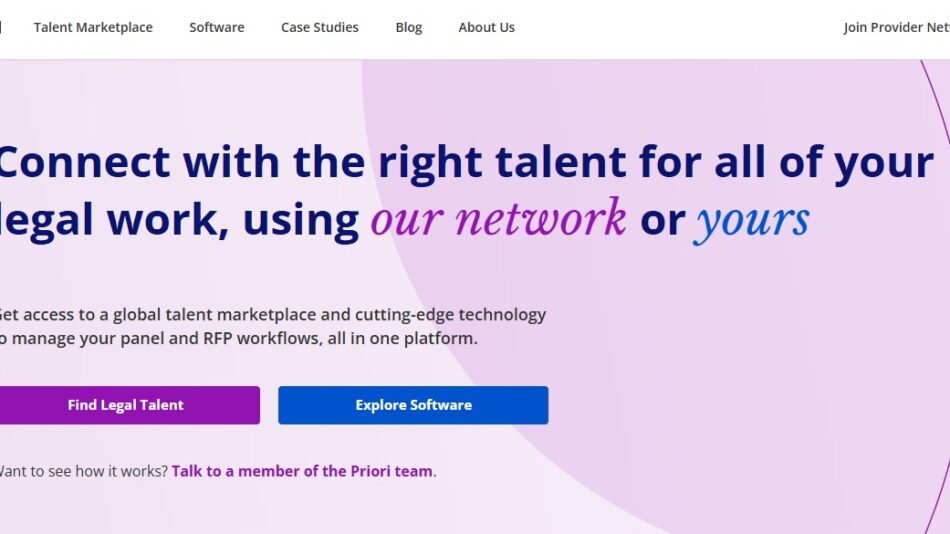
Task: Click the 'Get access to a global talent marketplace' line
Action: coord(200,314)
